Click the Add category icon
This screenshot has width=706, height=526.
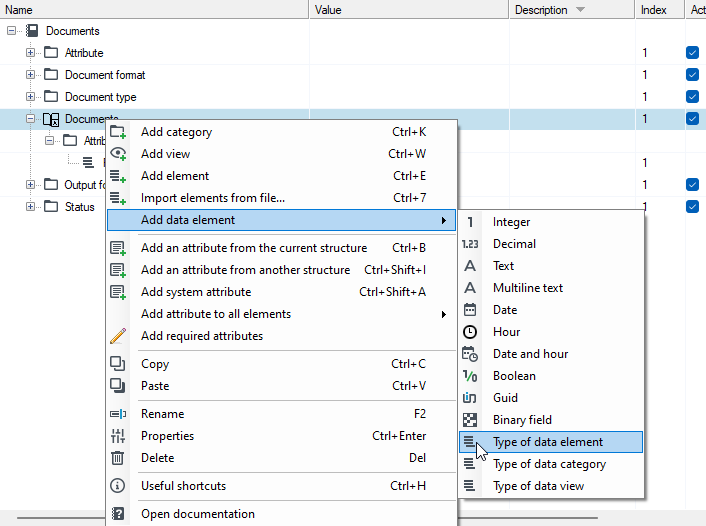click(x=118, y=132)
